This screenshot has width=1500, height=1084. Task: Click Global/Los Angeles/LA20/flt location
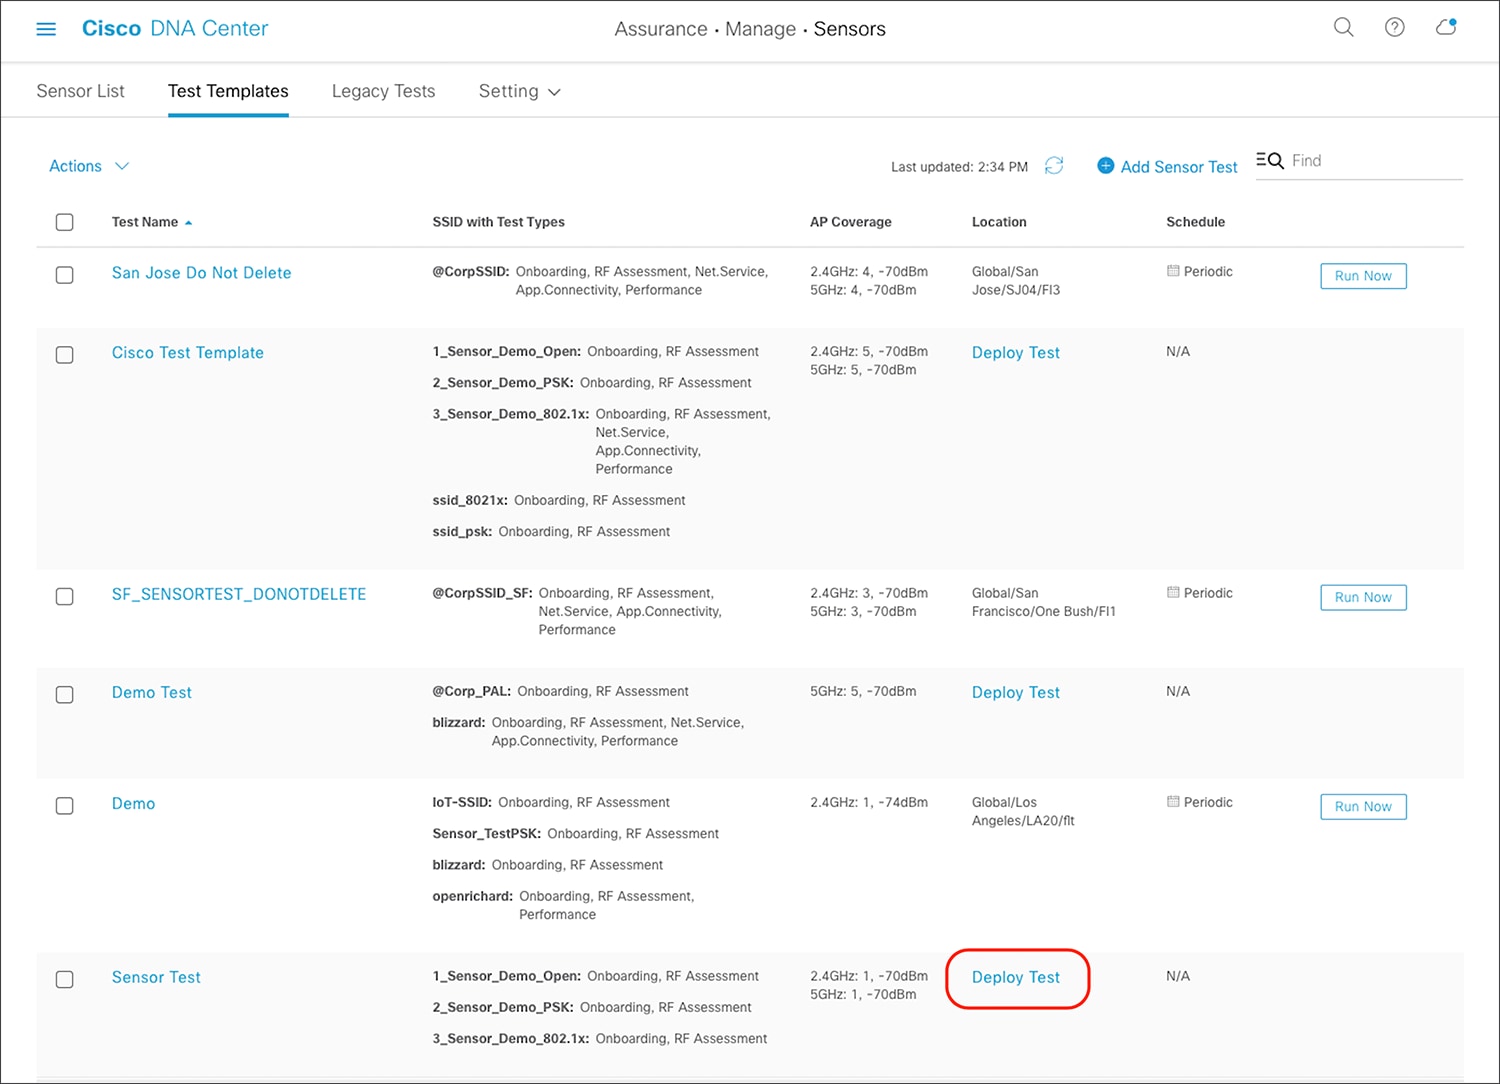click(1023, 811)
